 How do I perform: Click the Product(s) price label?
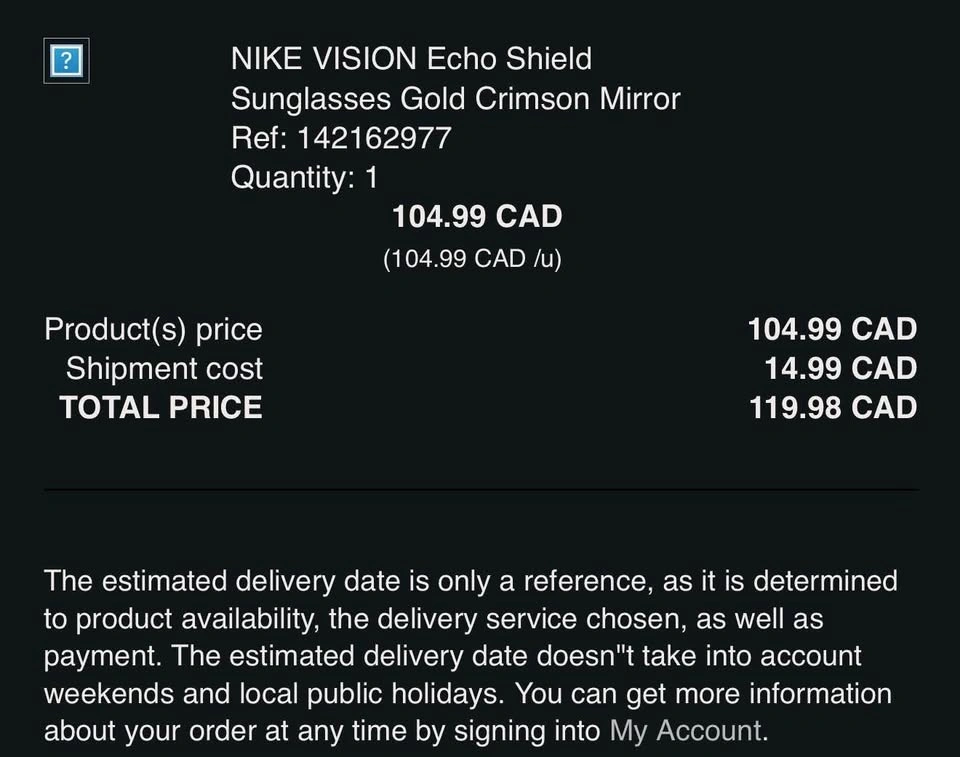(153, 329)
